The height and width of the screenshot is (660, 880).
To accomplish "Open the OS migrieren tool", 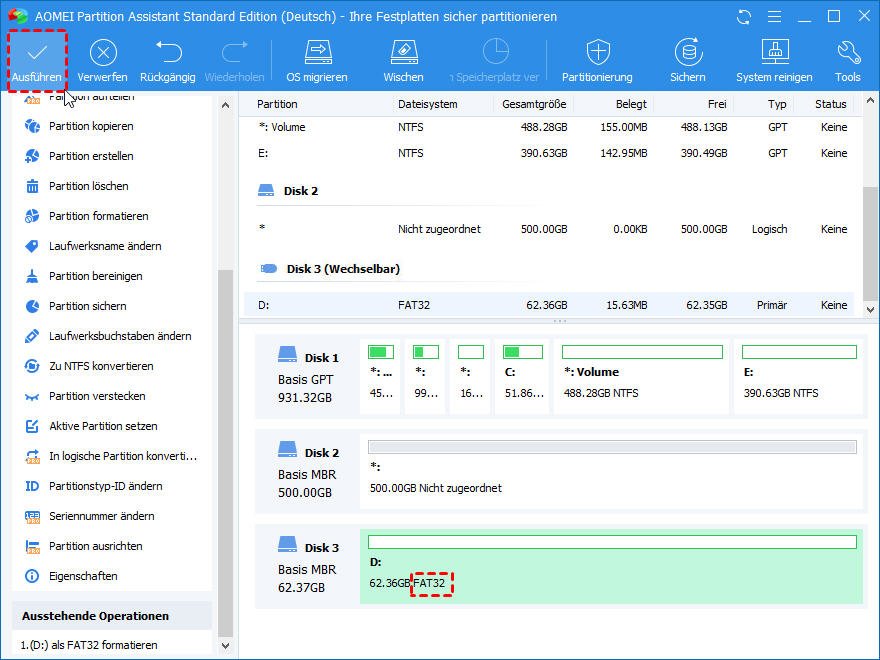I will pos(317,59).
